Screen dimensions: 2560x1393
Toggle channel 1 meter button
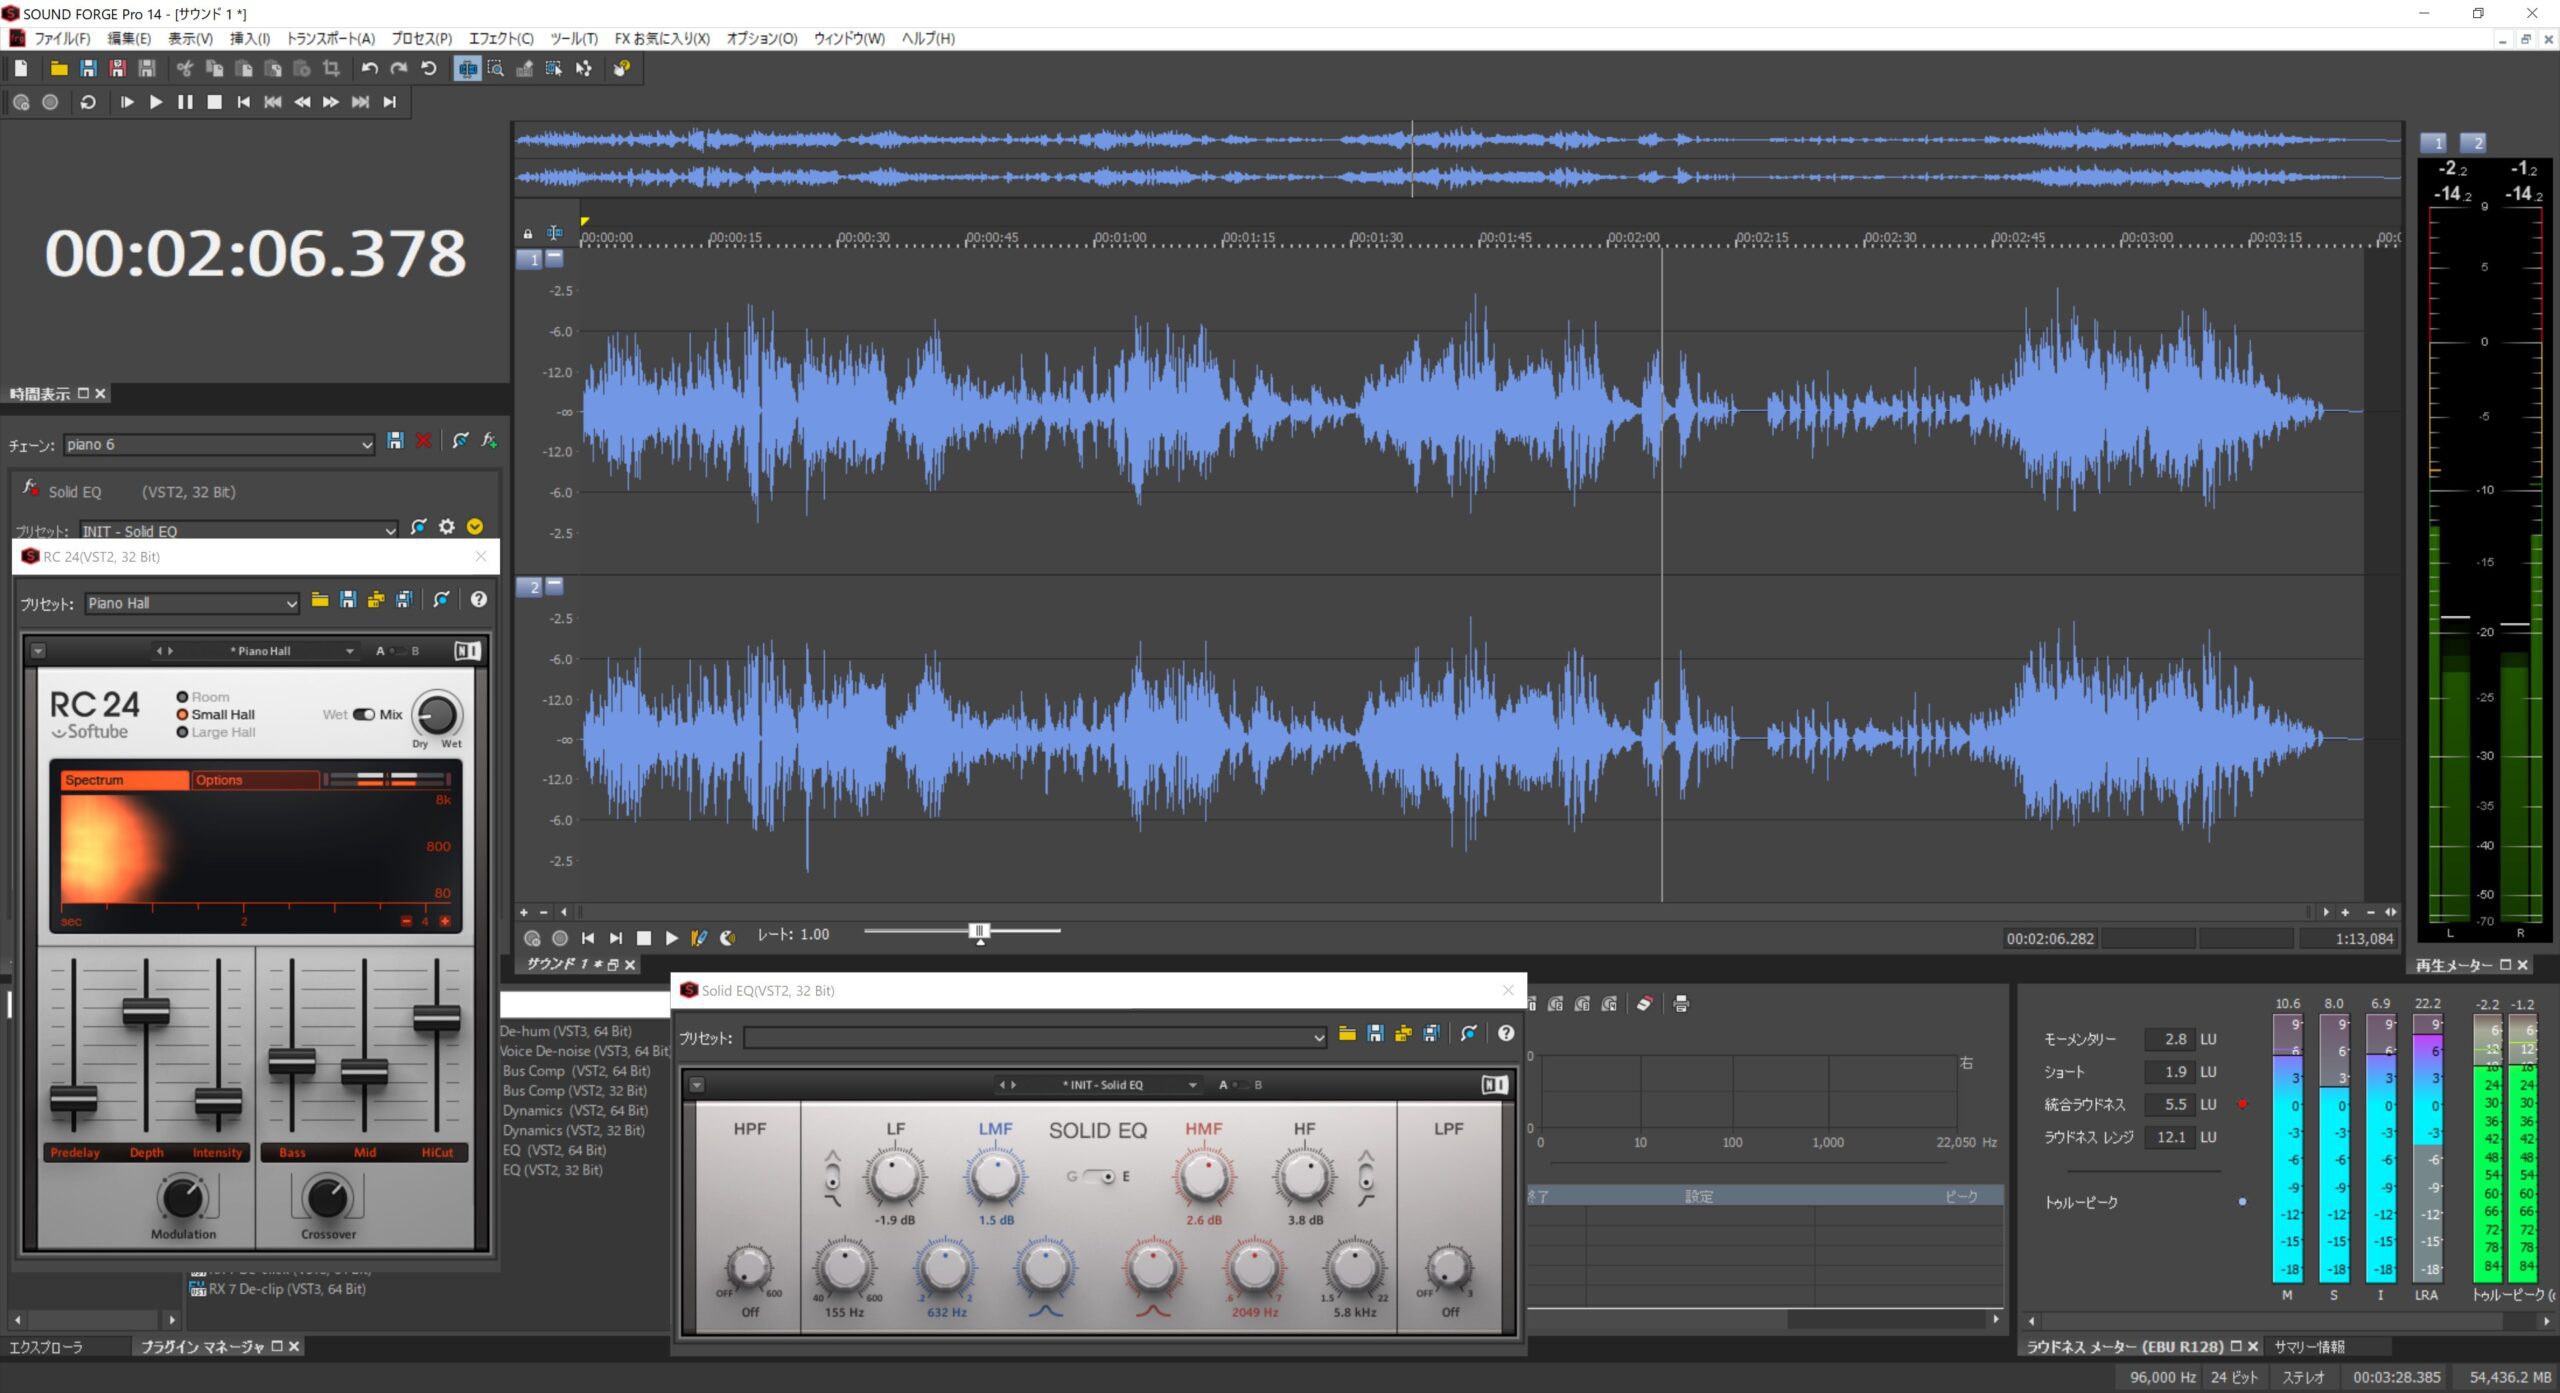click(2433, 143)
